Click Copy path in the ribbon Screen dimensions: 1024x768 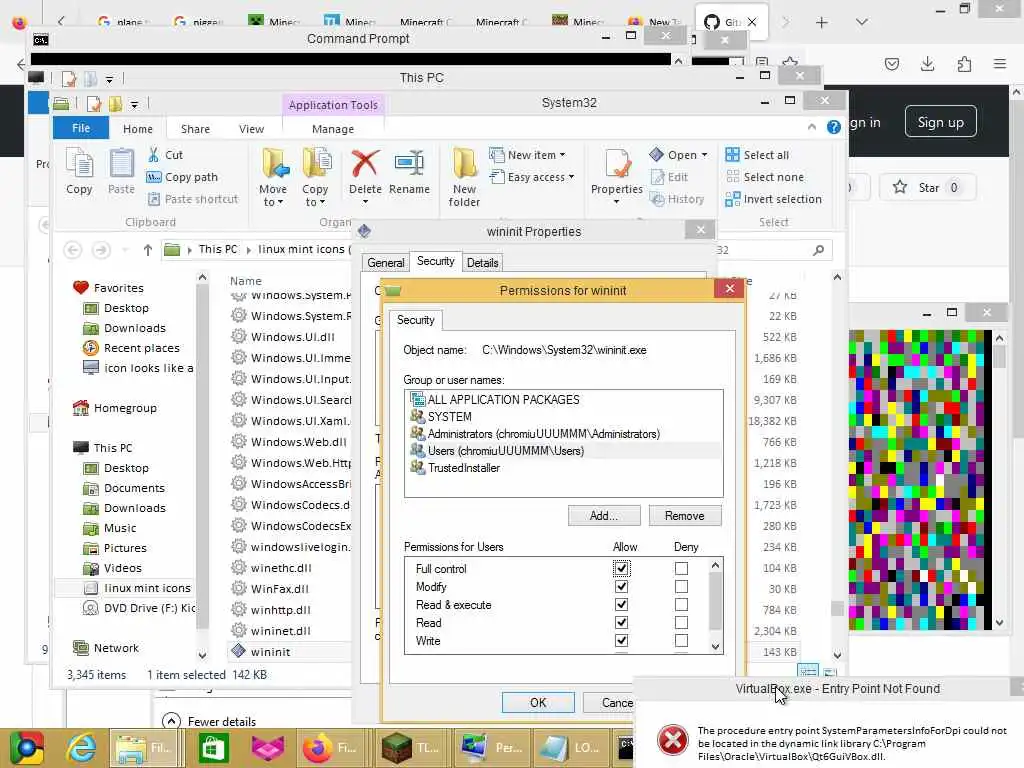tap(183, 177)
